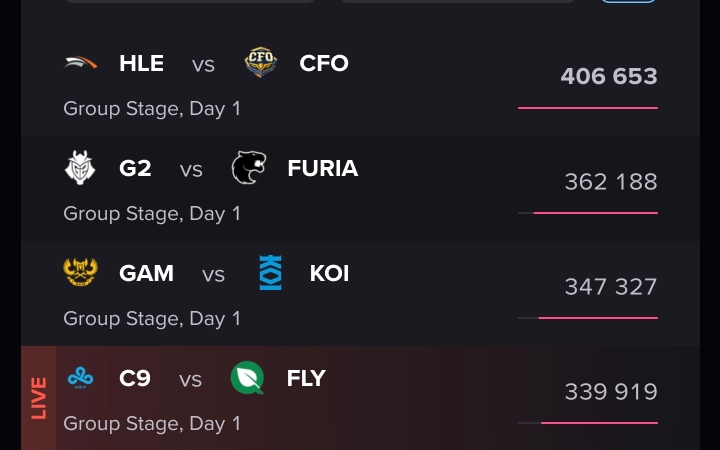This screenshot has height=450, width=720.
Task: Click the 362 188 viewers count
Action: pos(610,182)
